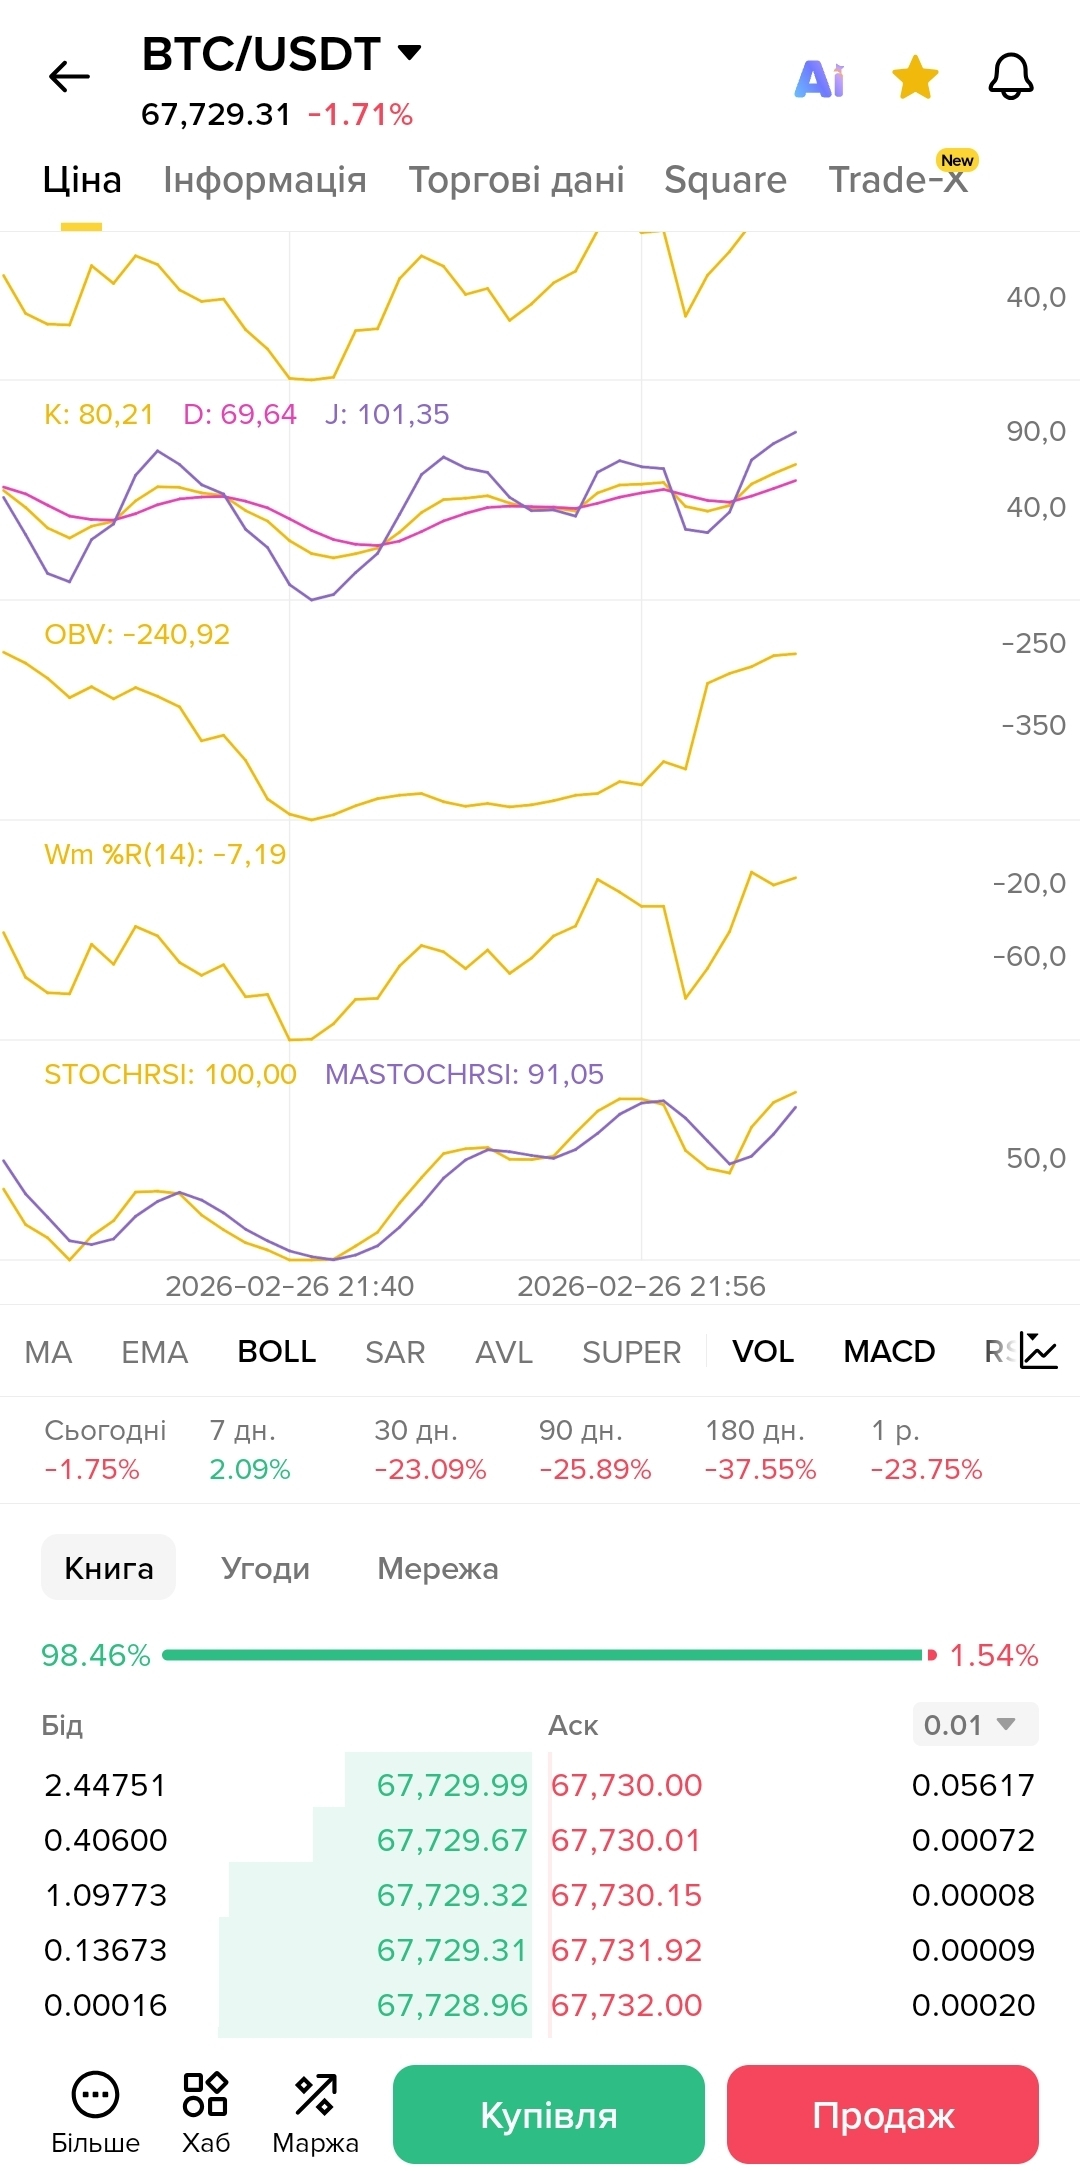Switch to the Торгові дані tab

click(x=516, y=180)
